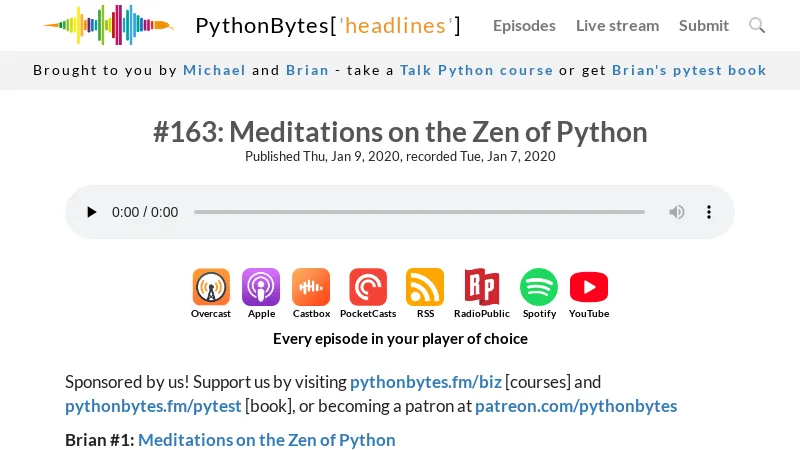Open the RSS feed icon
The height and width of the screenshot is (450, 800).
[425, 287]
